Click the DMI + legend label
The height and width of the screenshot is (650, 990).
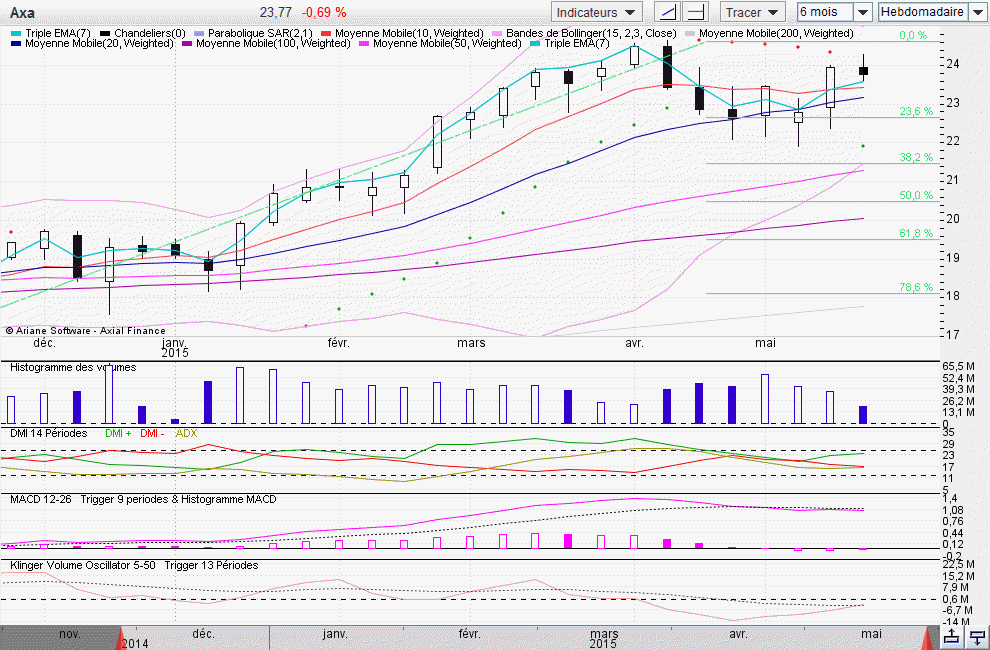click(x=118, y=433)
